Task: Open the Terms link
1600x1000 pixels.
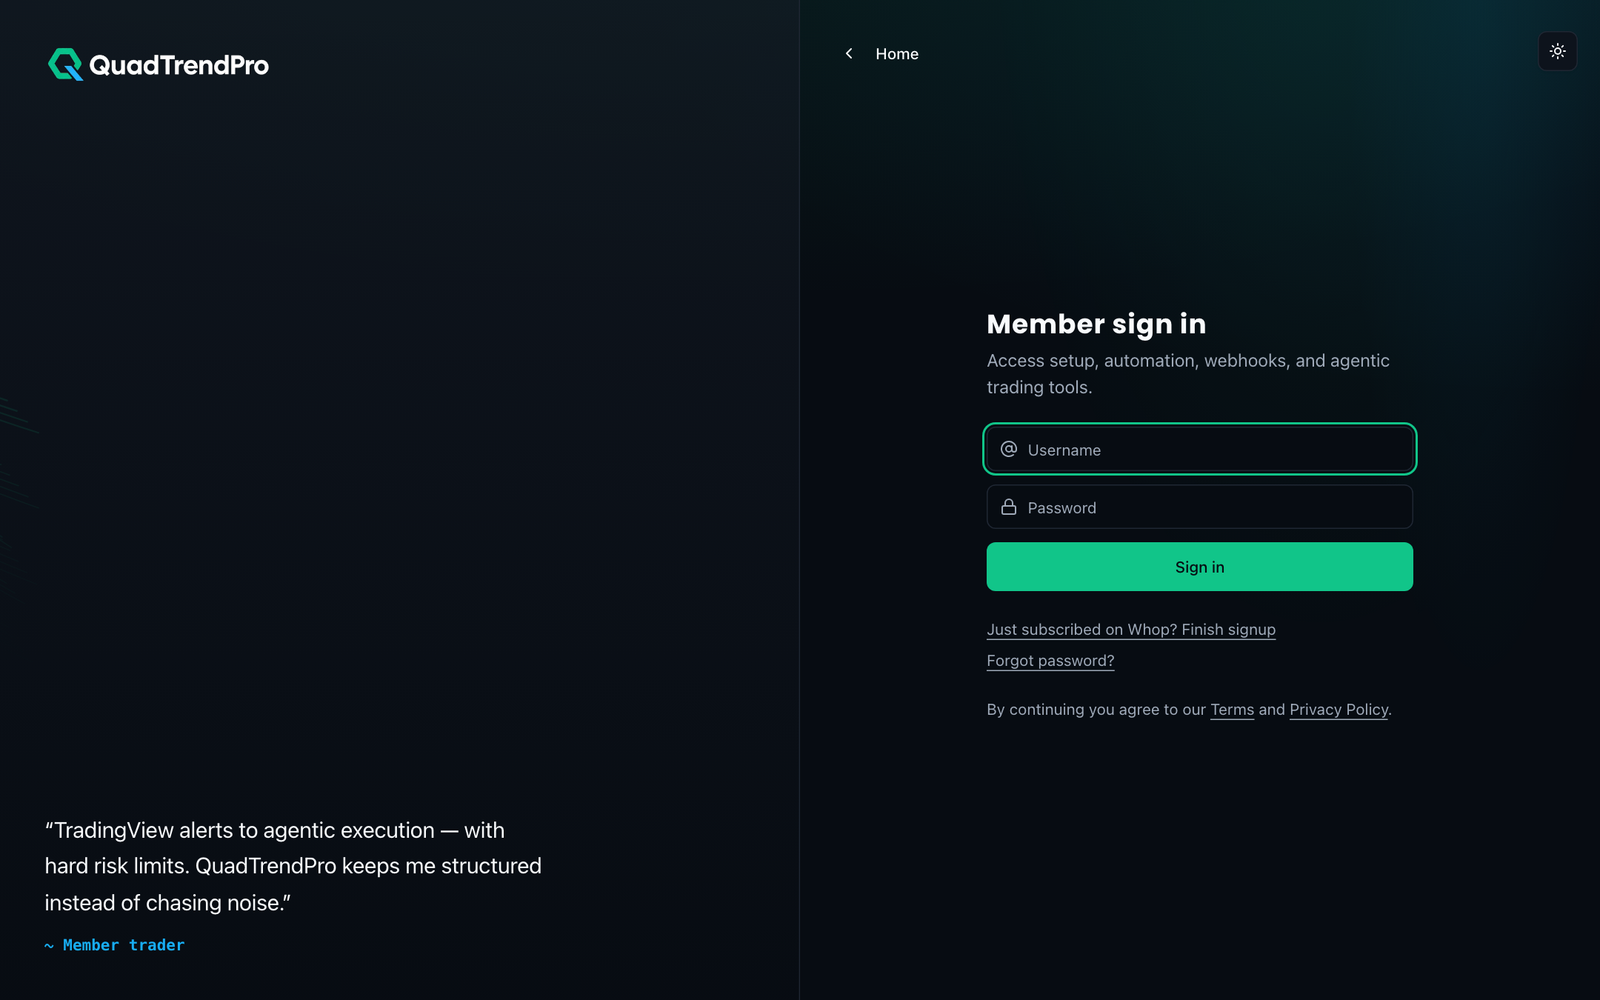Action: 1232,709
